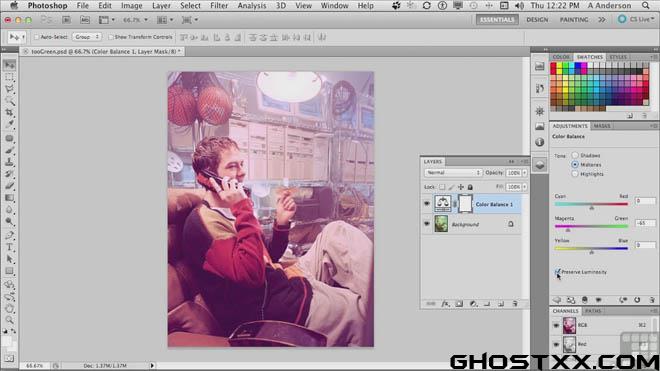
Task: Hide the Background layer eye icon
Action: coord(426,224)
